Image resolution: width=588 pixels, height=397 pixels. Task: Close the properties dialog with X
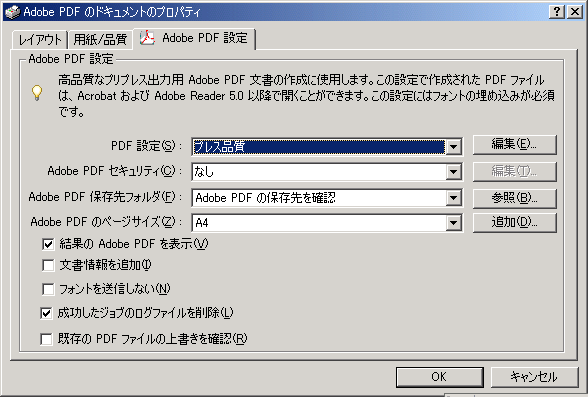(574, 12)
